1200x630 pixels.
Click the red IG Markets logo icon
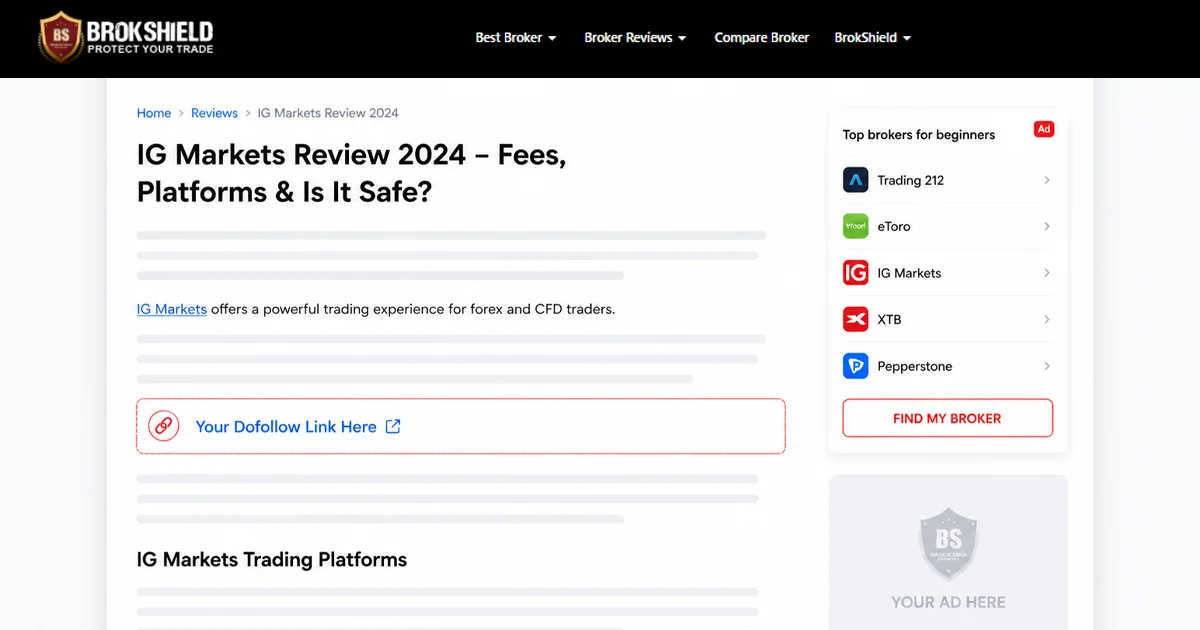pyautogui.click(x=855, y=273)
